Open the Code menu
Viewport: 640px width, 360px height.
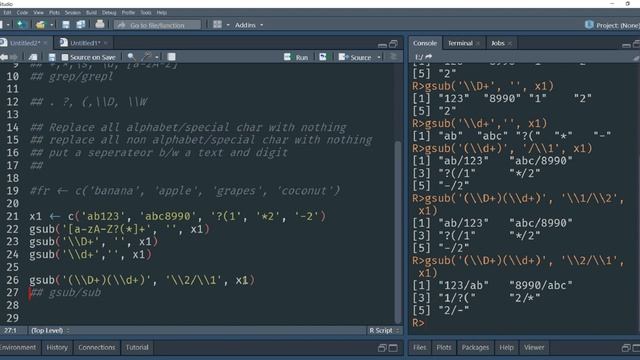(22, 13)
